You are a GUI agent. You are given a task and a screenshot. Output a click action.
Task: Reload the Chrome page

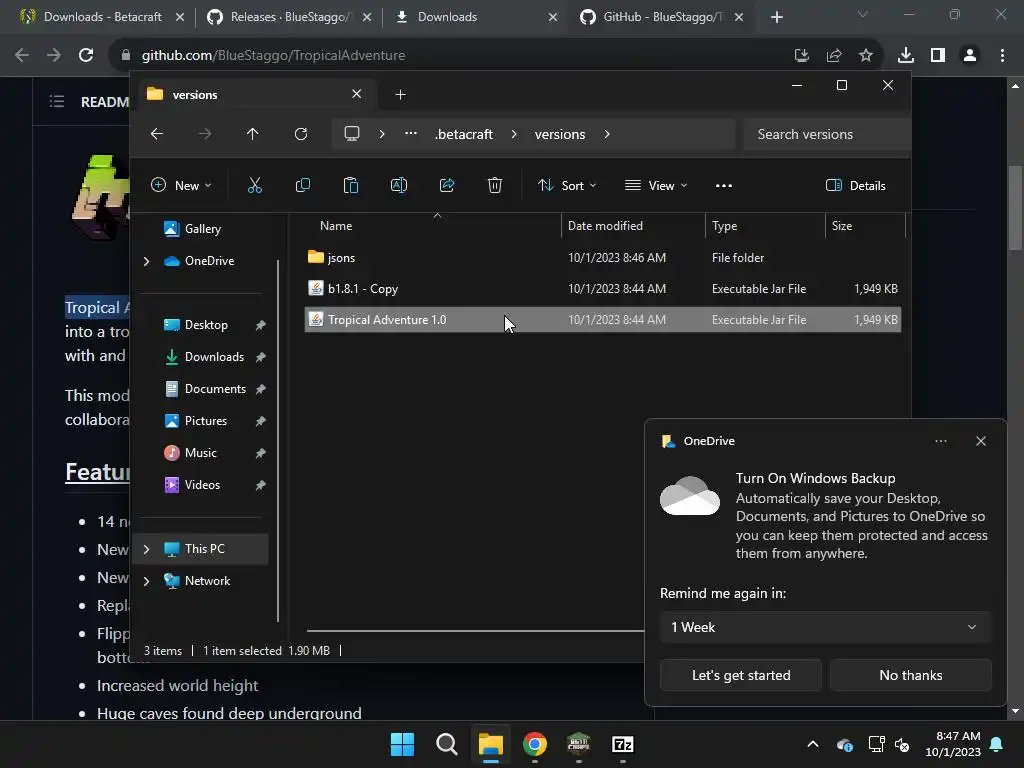86,55
